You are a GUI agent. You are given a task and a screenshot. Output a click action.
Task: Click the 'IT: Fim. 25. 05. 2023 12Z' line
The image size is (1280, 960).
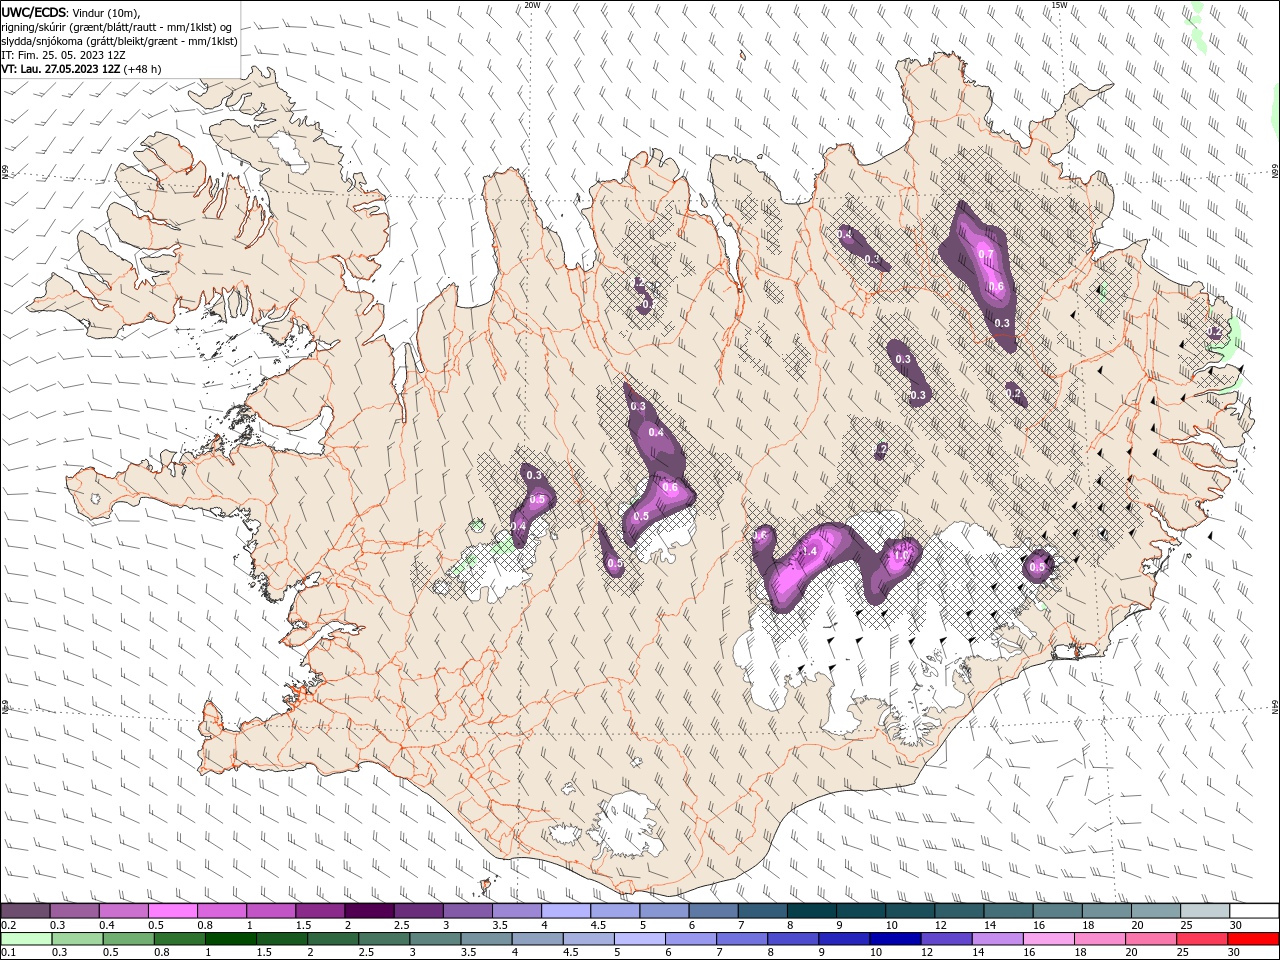[63, 55]
